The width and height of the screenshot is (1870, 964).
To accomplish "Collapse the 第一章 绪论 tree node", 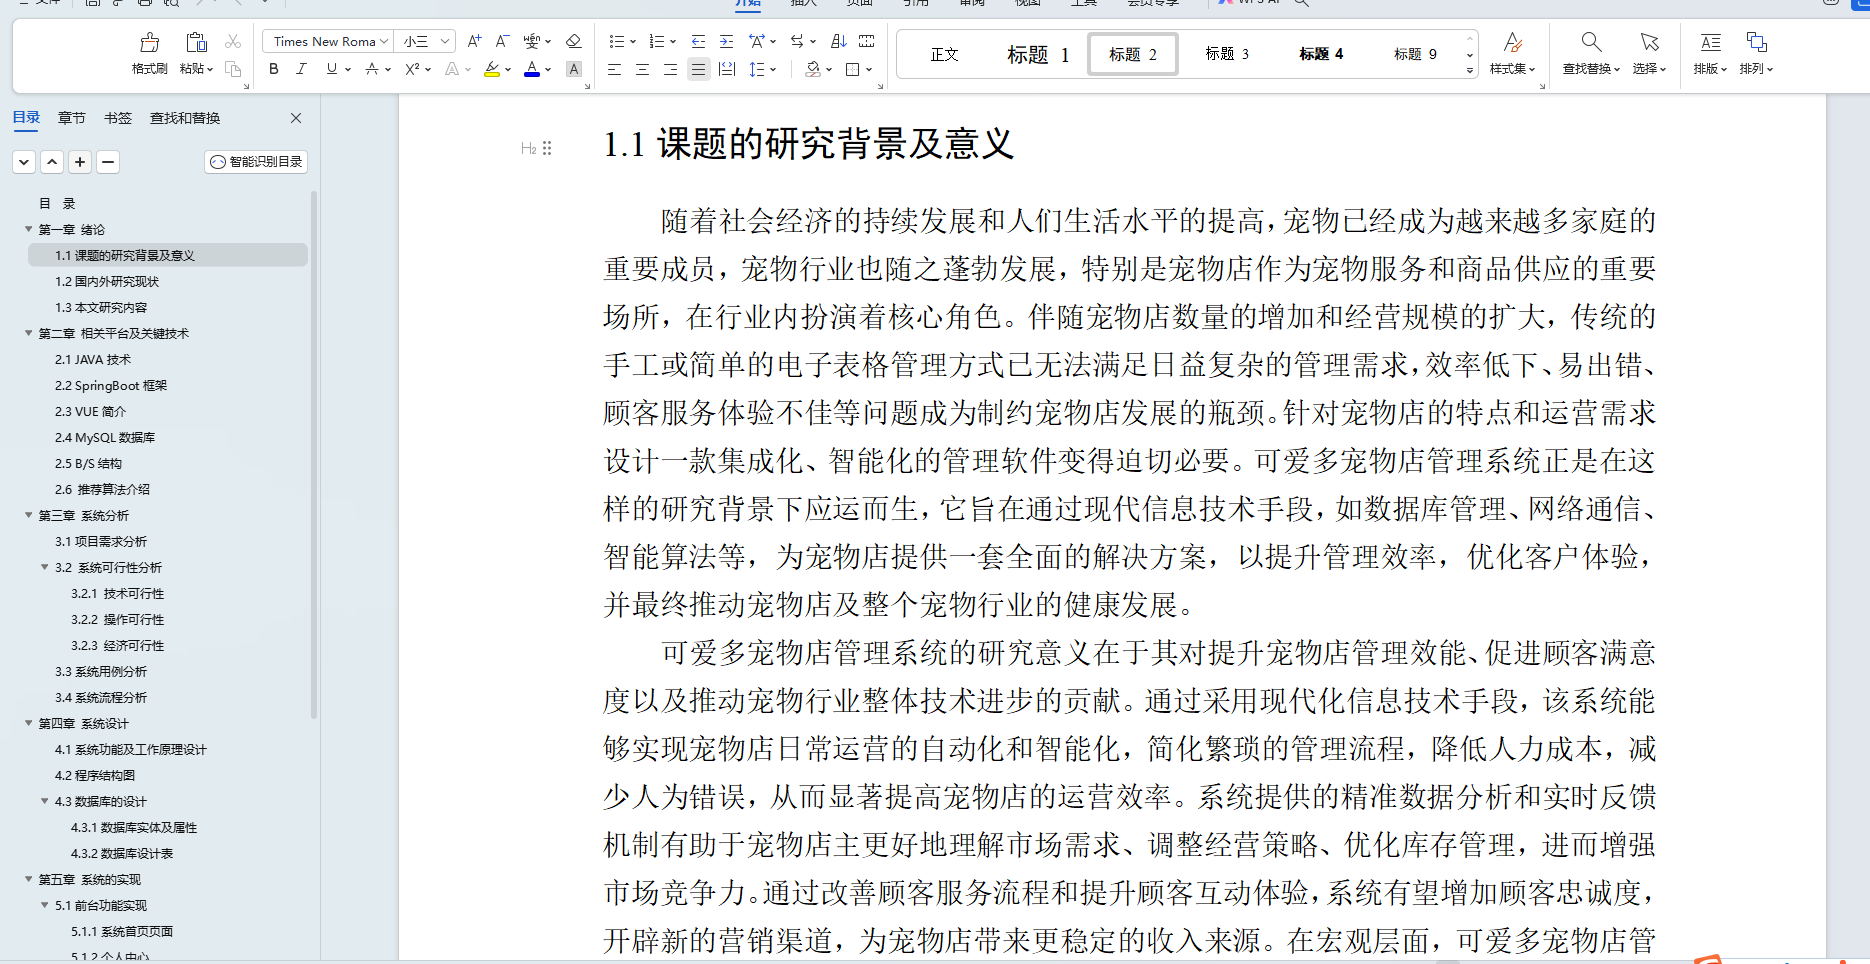I will pyautogui.click(x=29, y=229).
